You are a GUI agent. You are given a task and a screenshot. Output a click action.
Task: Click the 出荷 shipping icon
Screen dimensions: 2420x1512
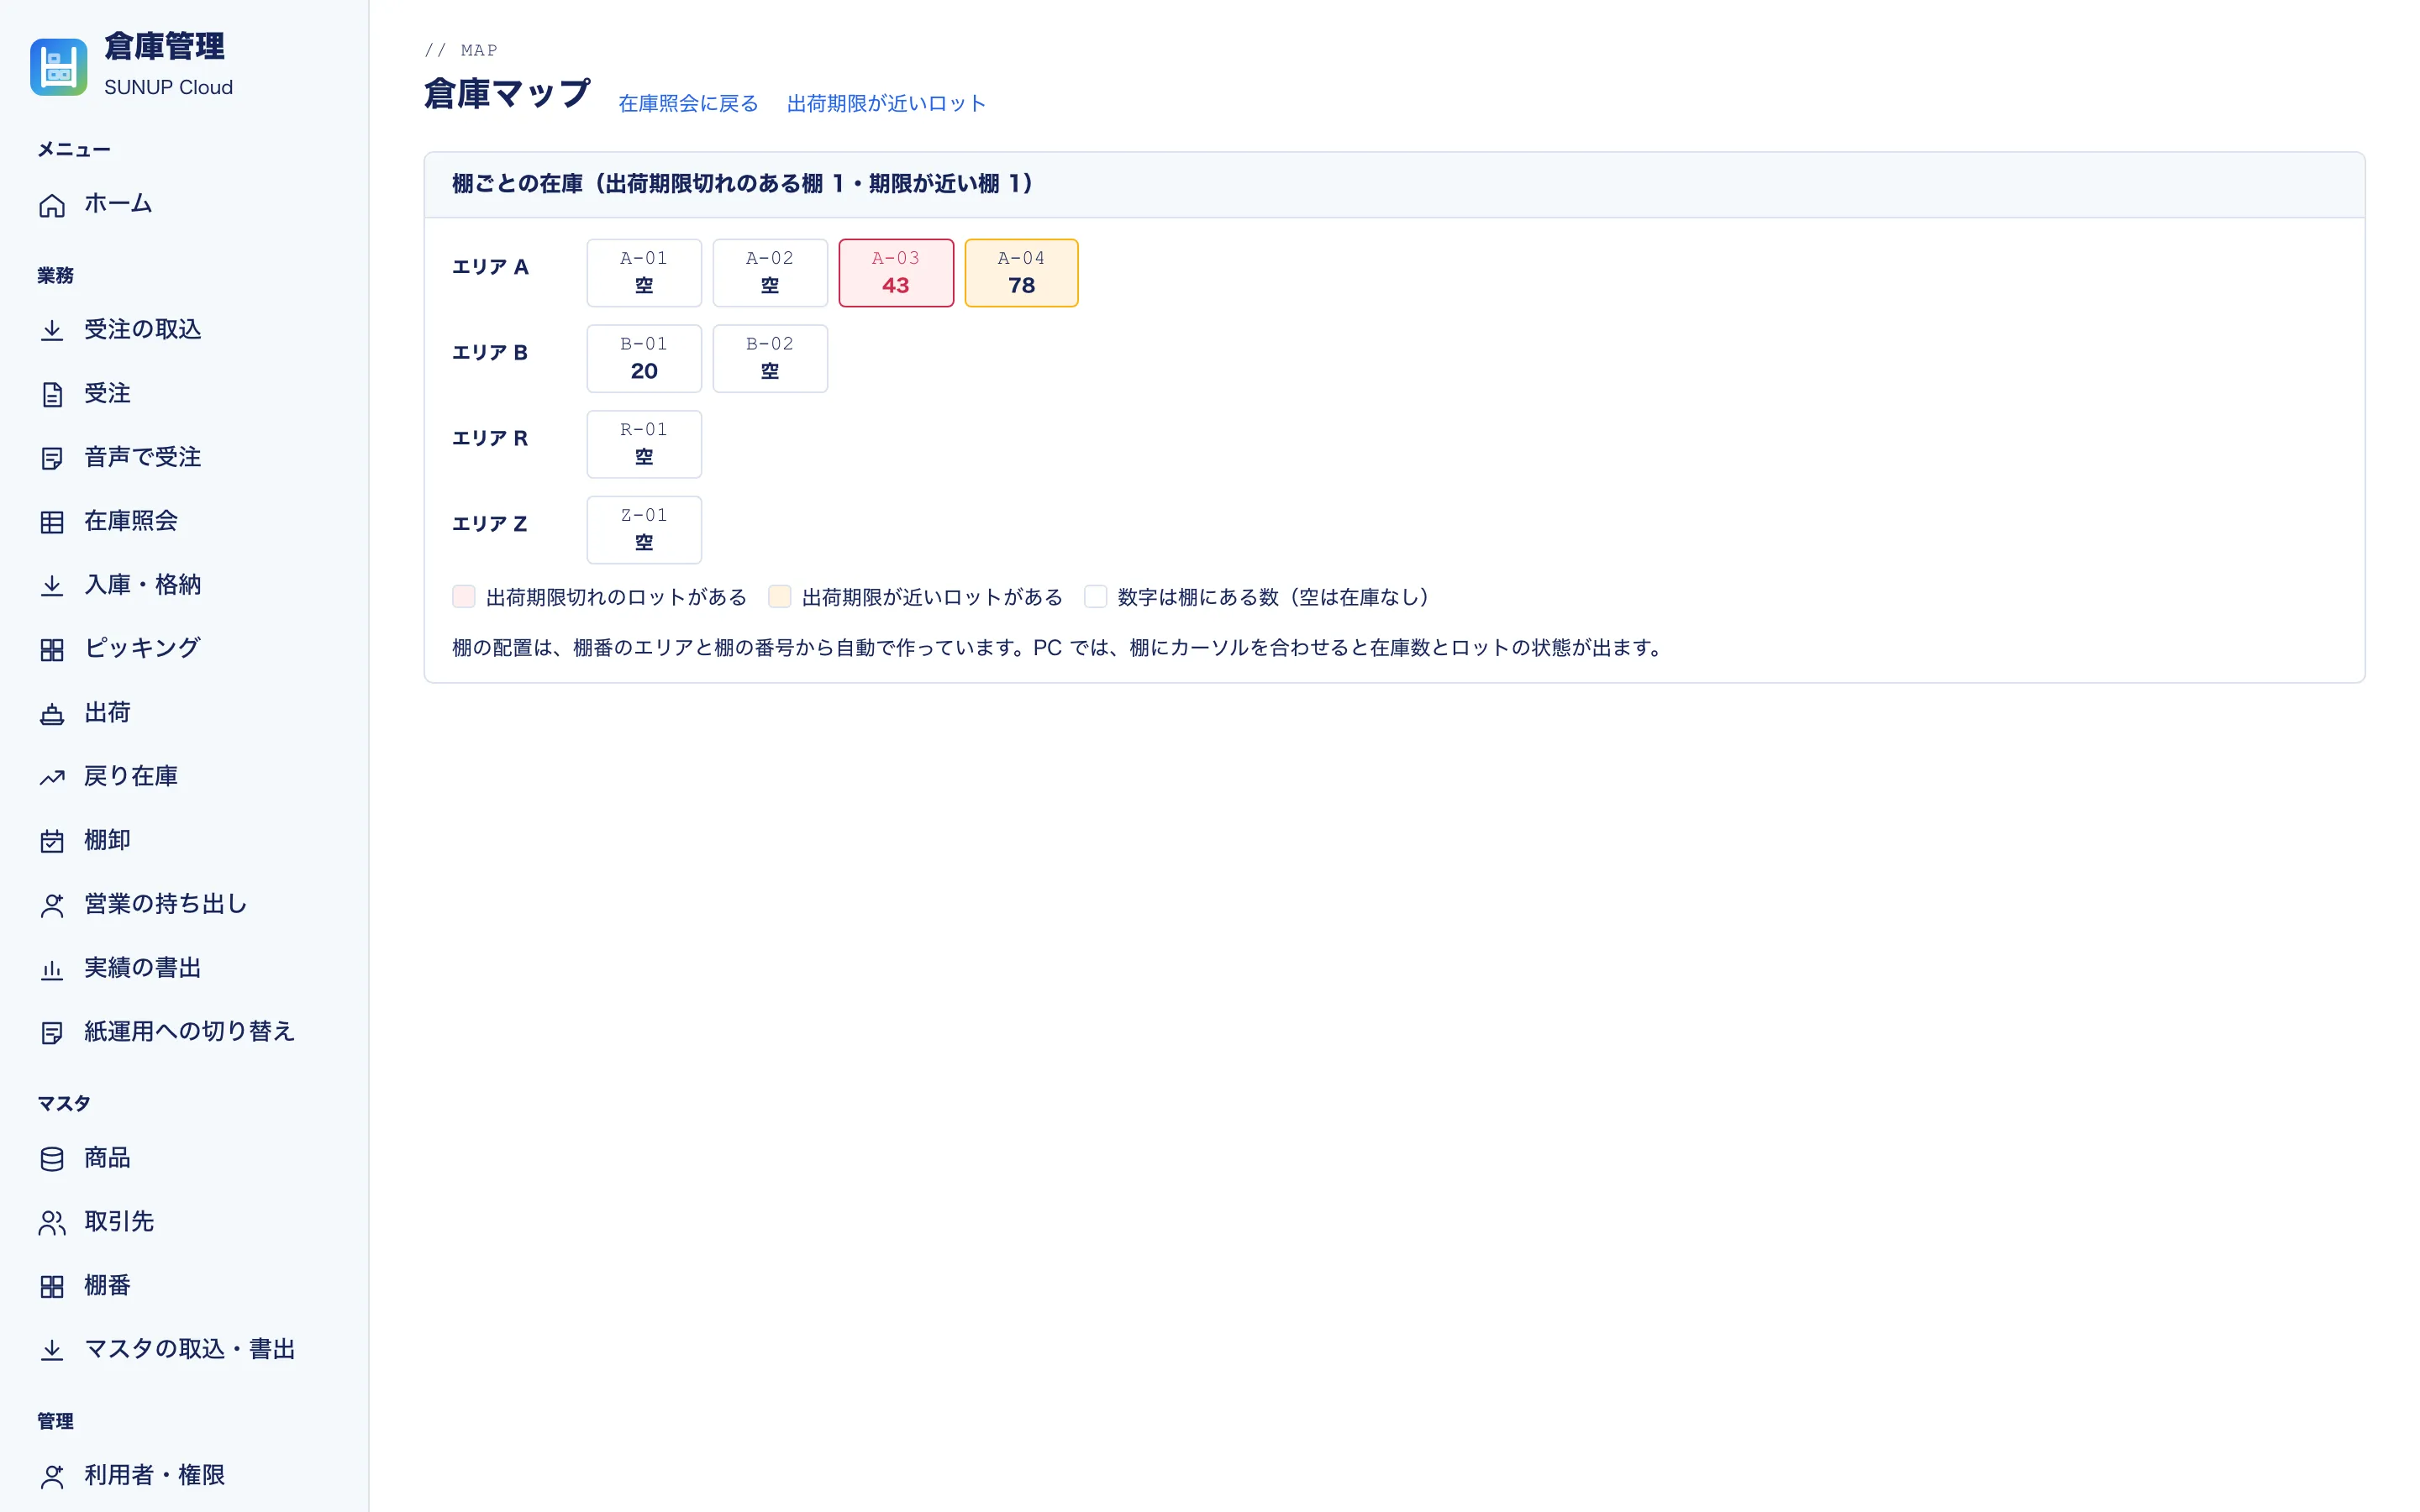click(x=52, y=714)
